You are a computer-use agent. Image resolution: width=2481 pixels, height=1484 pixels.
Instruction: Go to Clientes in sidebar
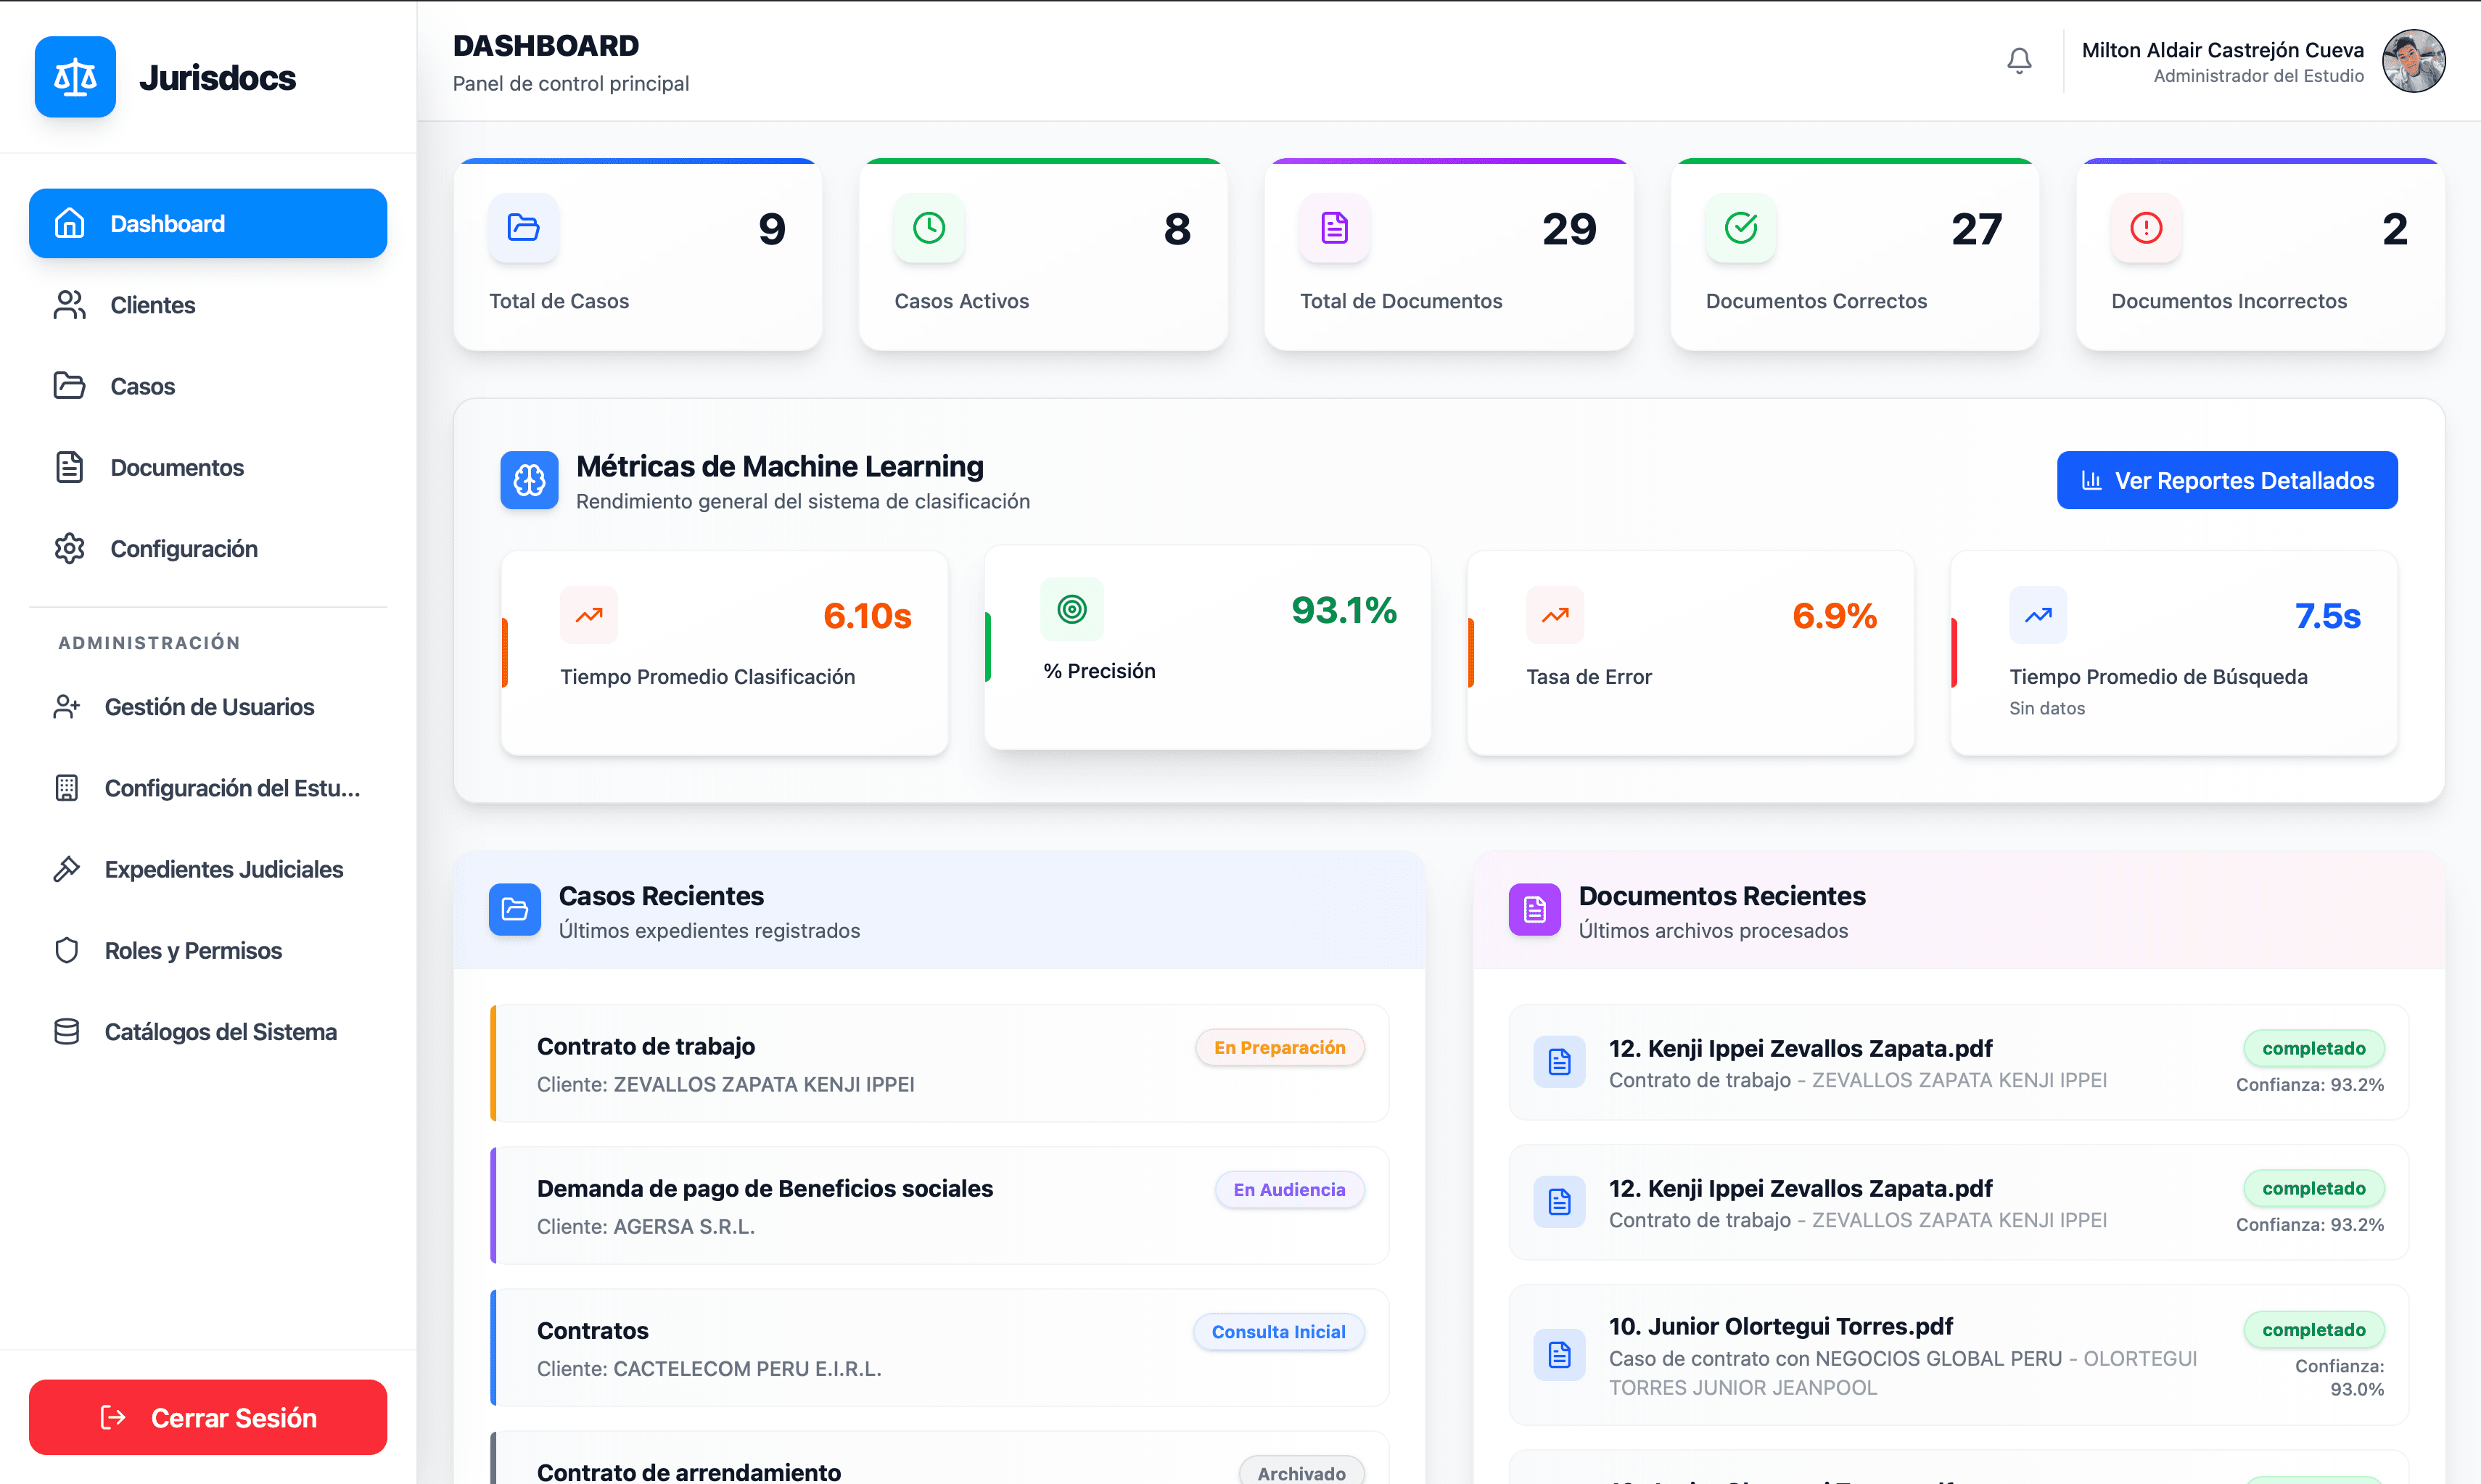point(208,305)
